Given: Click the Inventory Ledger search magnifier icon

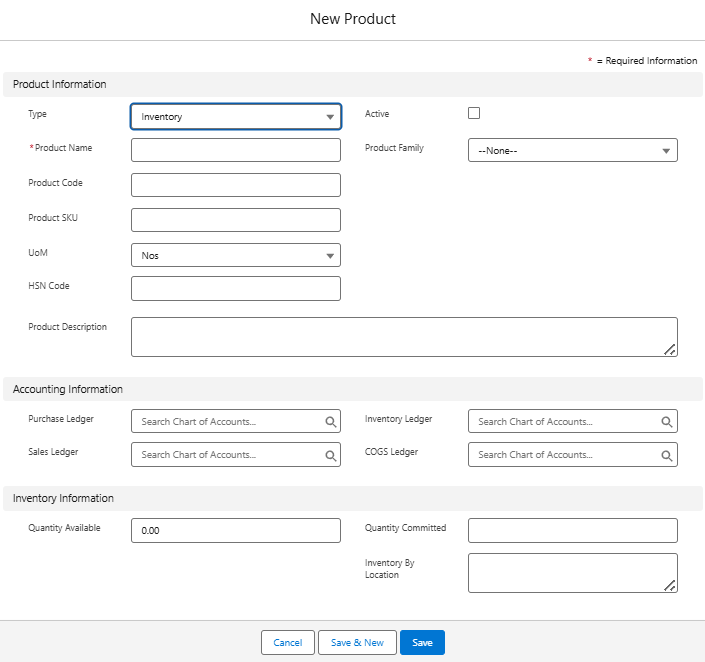Looking at the screenshot, I should click(x=667, y=422).
